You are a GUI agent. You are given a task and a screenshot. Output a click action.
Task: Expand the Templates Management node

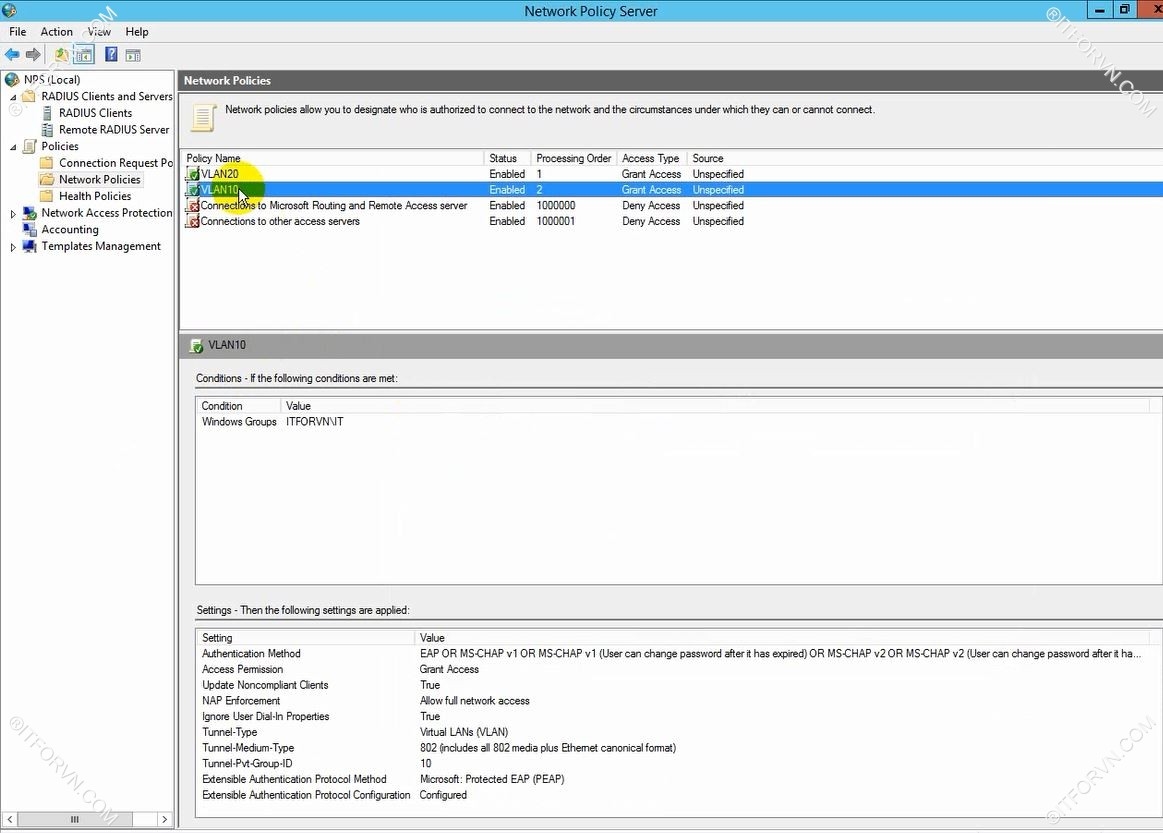(x=13, y=247)
